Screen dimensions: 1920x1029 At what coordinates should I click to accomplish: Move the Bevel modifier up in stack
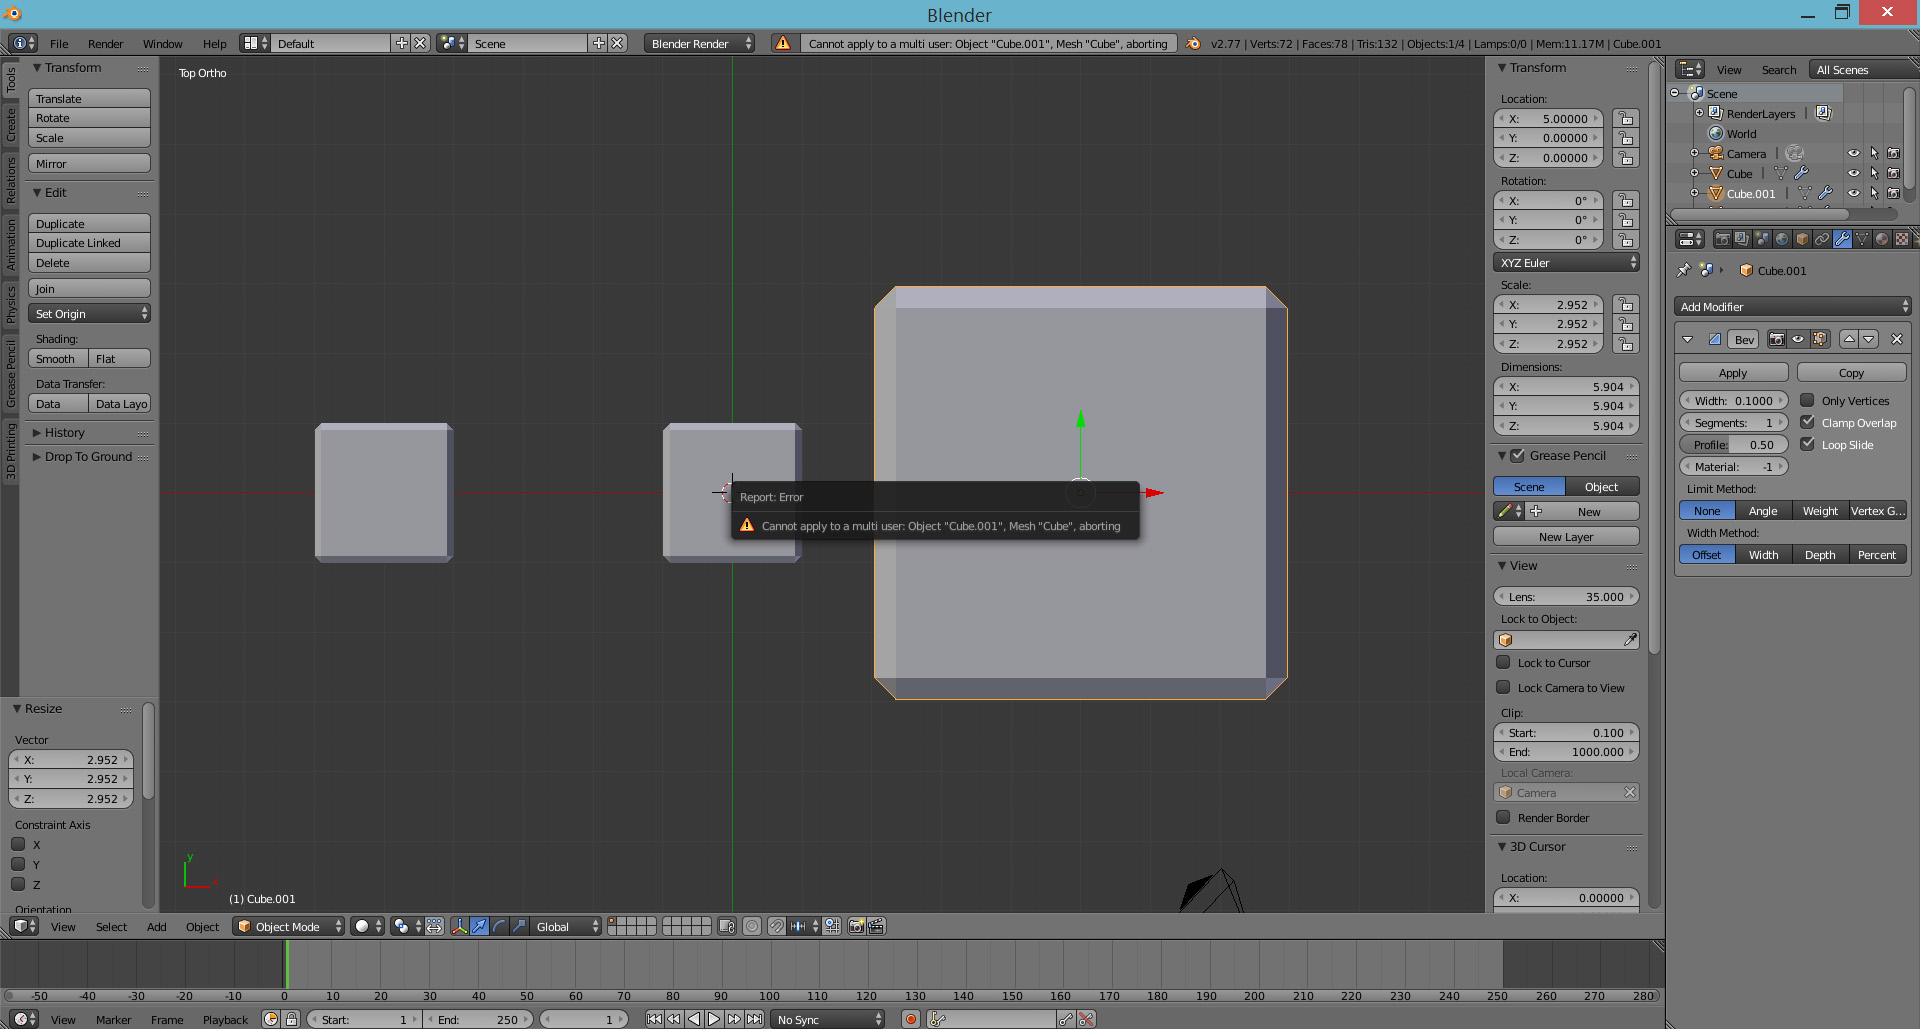tap(1849, 339)
